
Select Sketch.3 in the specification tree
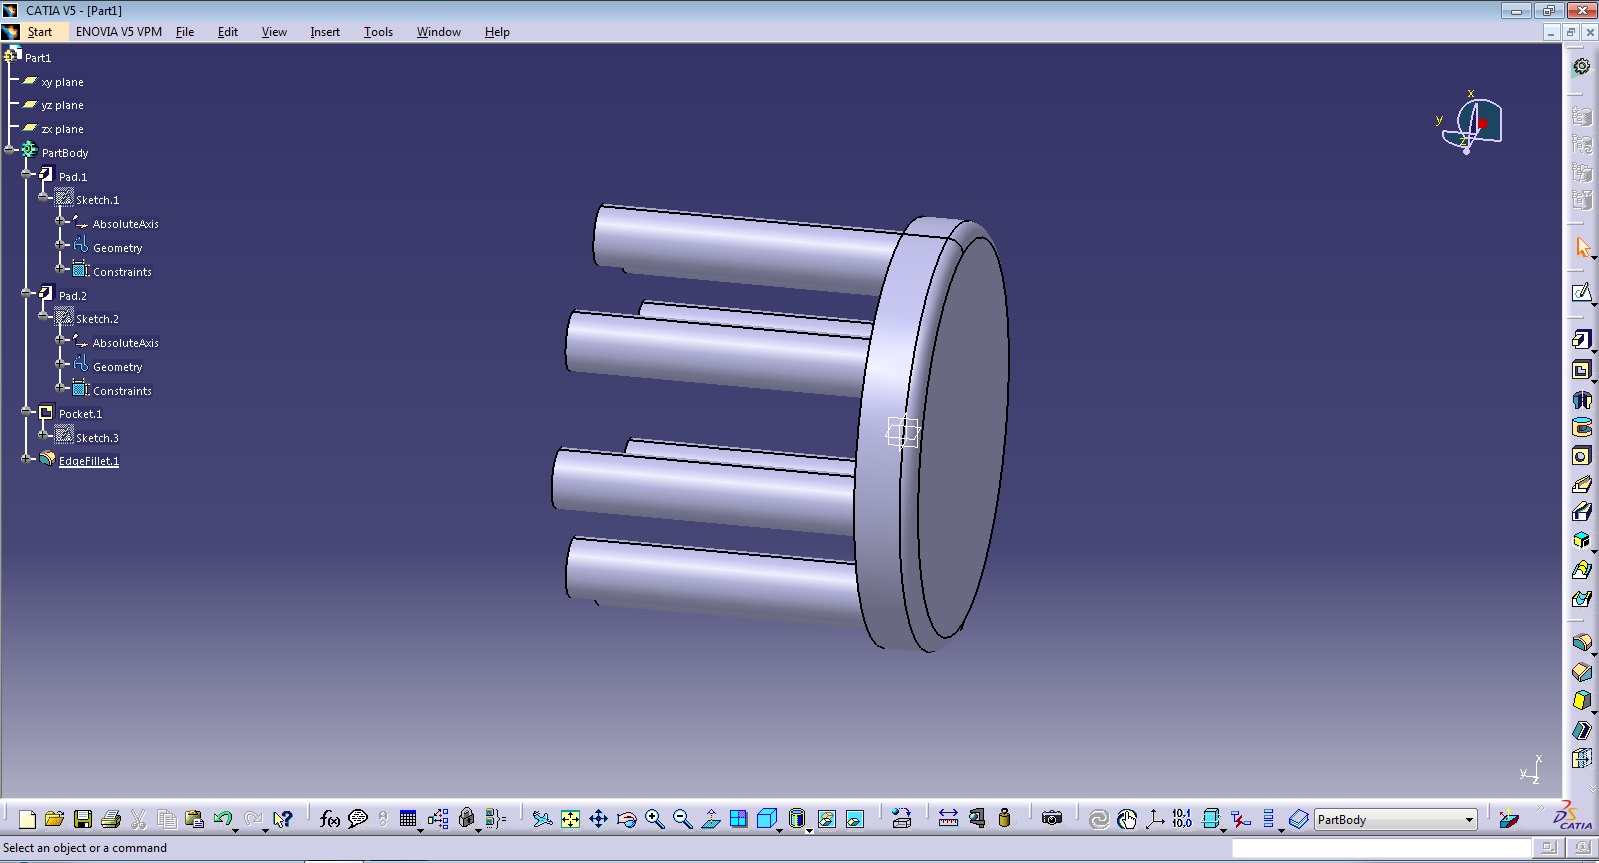point(97,438)
